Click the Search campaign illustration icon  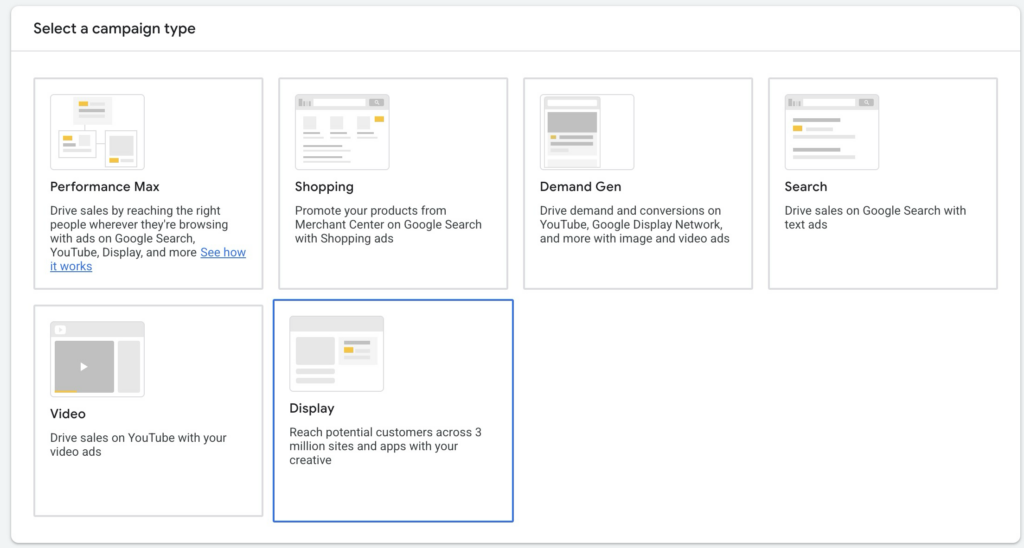point(832,132)
